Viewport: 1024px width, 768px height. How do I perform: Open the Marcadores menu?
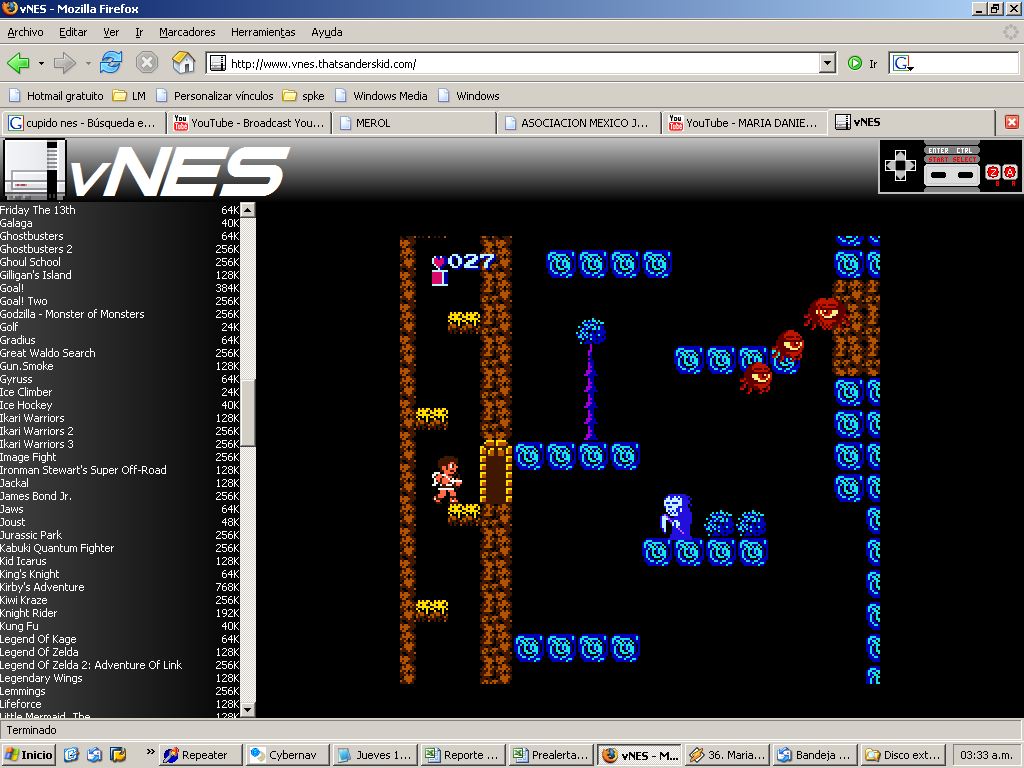tap(187, 32)
